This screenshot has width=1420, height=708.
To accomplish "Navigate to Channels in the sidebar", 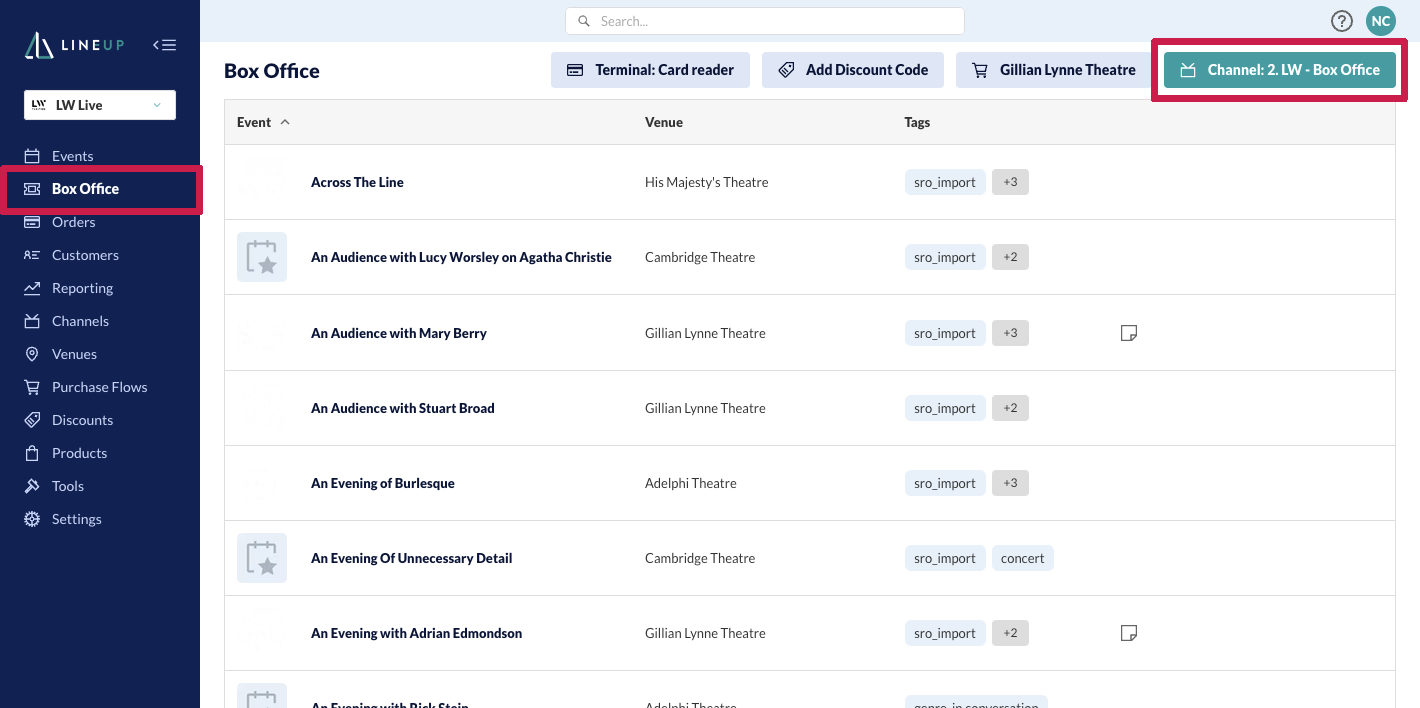I will coord(80,321).
